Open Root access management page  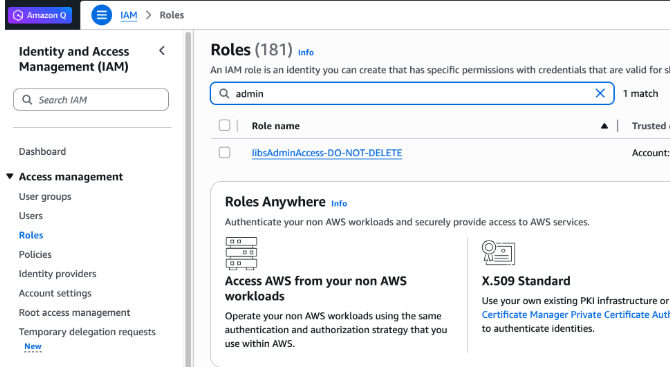74,313
